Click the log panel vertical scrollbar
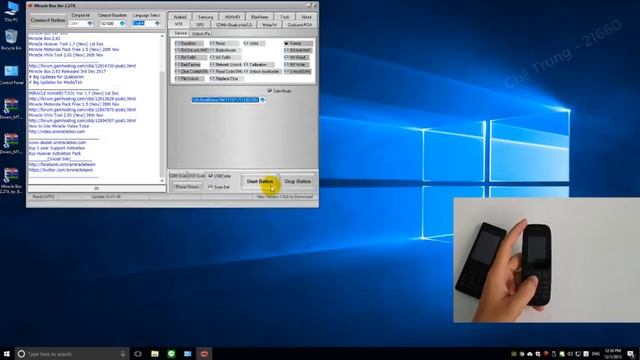640x360 pixels. (162, 108)
